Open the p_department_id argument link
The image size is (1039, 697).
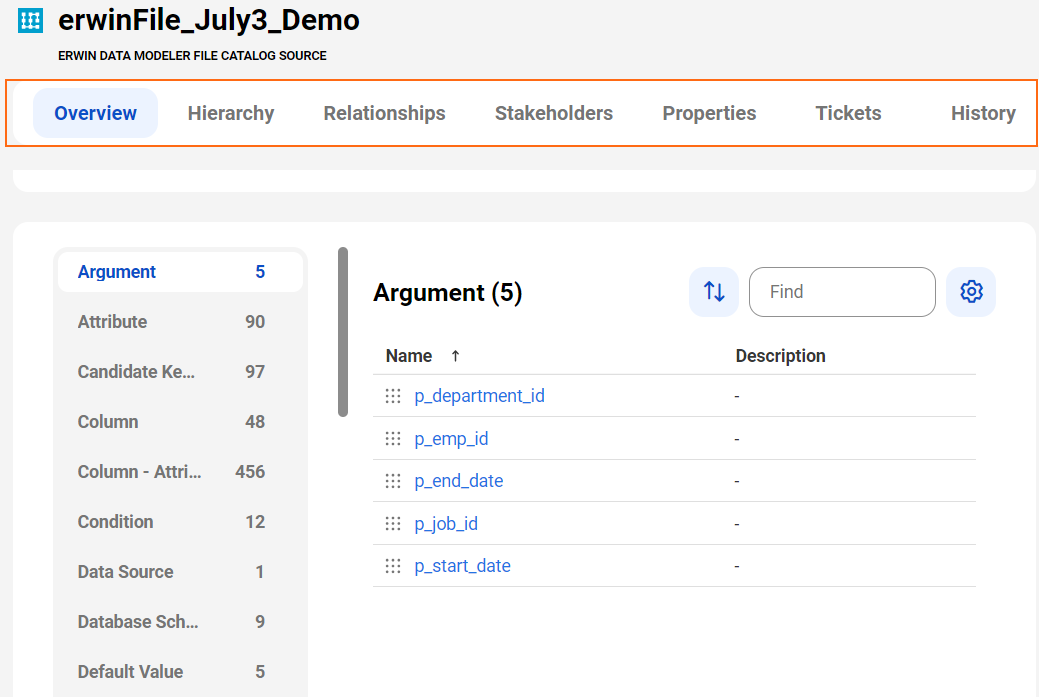480,396
